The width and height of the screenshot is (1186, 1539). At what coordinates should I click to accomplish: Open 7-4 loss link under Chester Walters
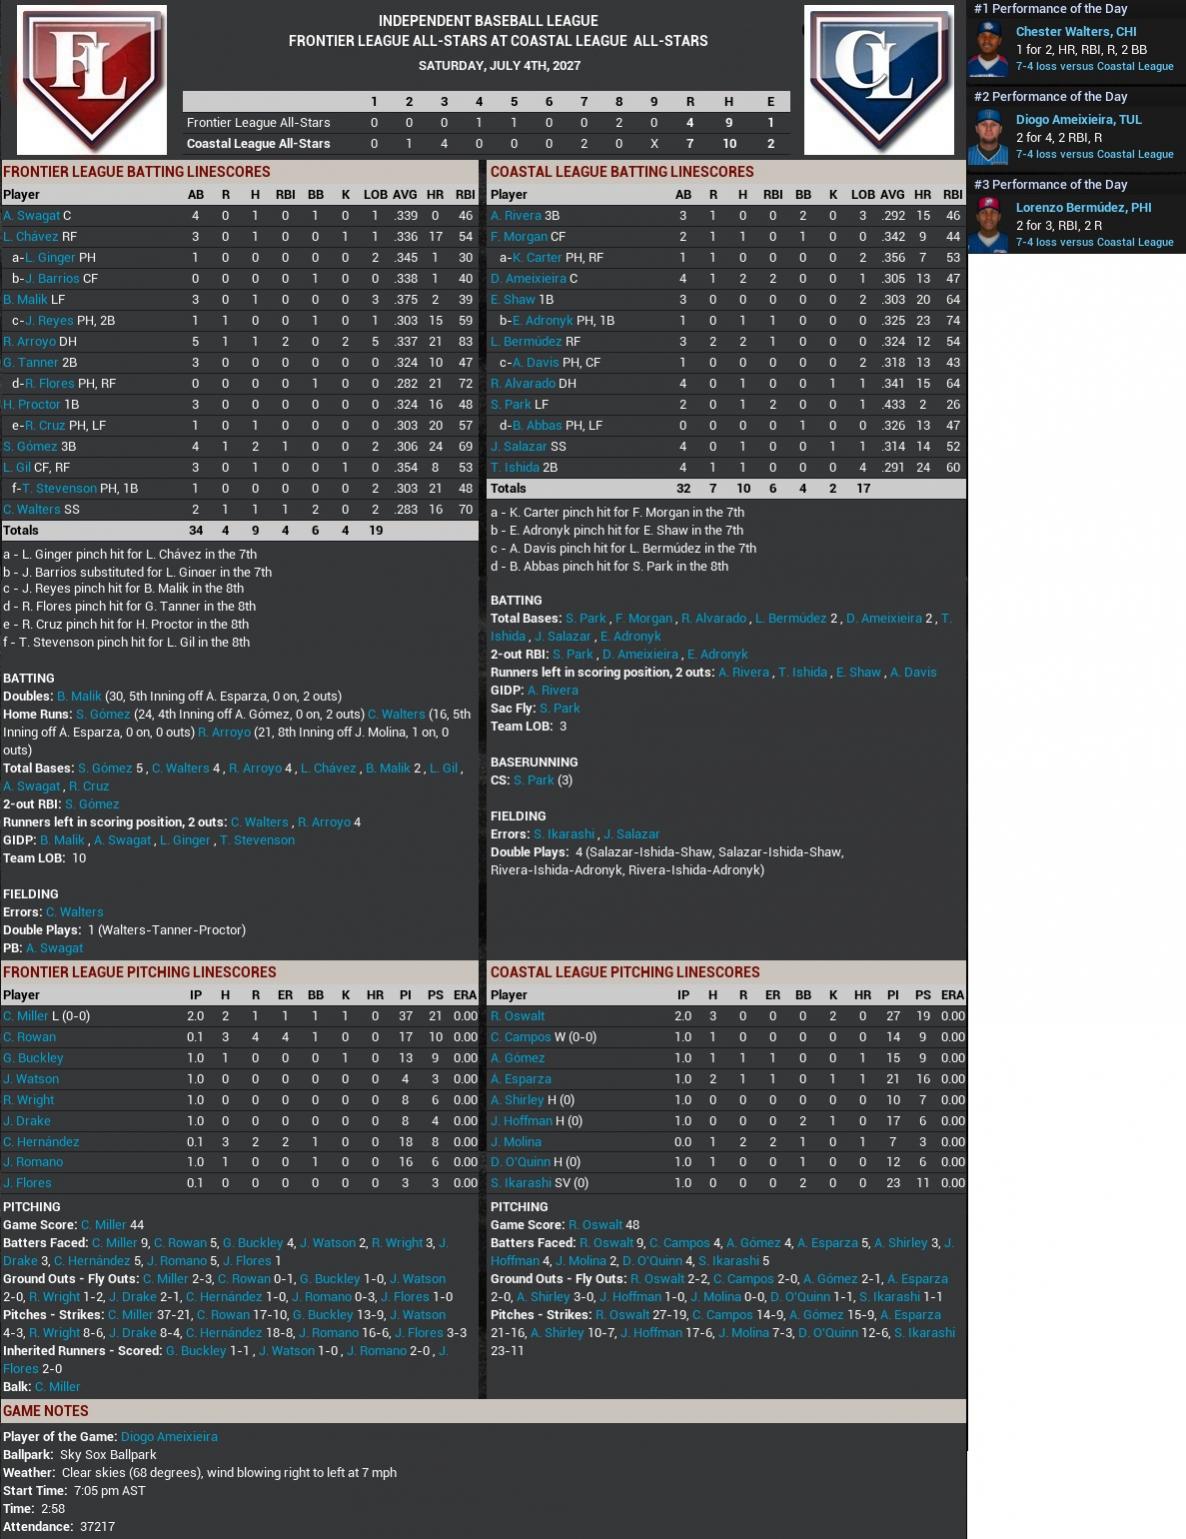(1094, 67)
